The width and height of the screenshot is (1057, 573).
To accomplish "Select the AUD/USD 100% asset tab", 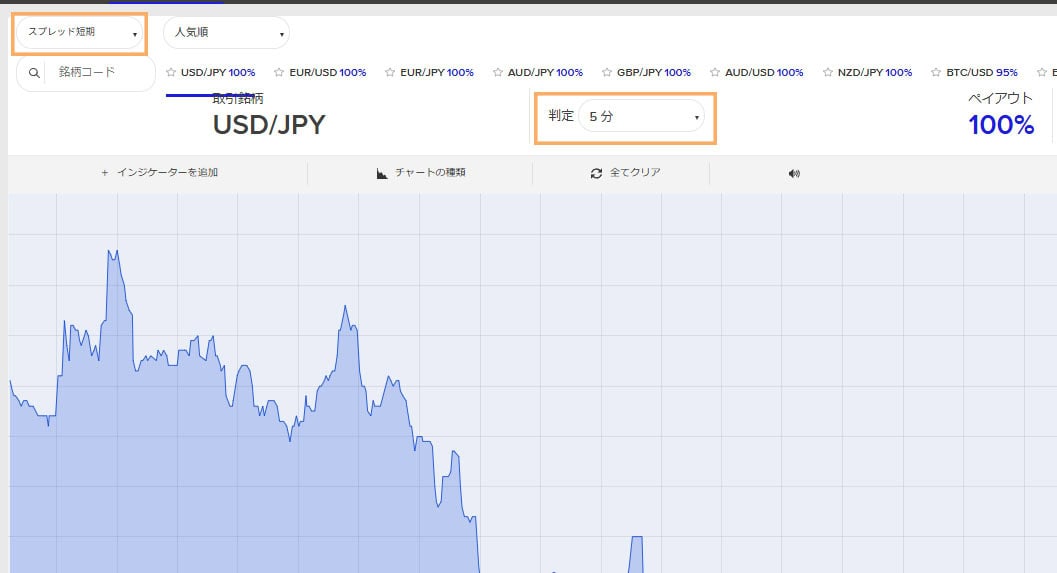I will point(764,72).
